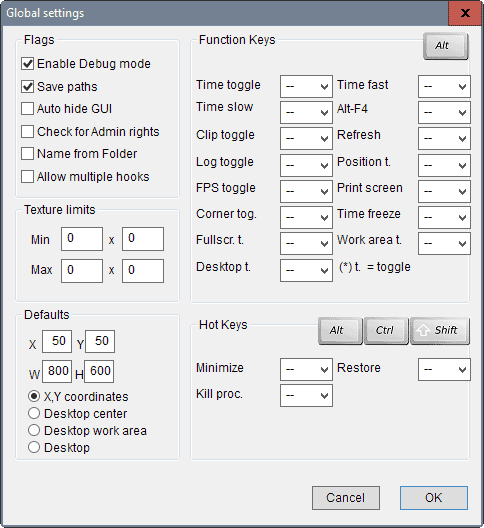Viewport: 484px width, 528px height.
Task: Click the Cancel button
Action: click(346, 498)
